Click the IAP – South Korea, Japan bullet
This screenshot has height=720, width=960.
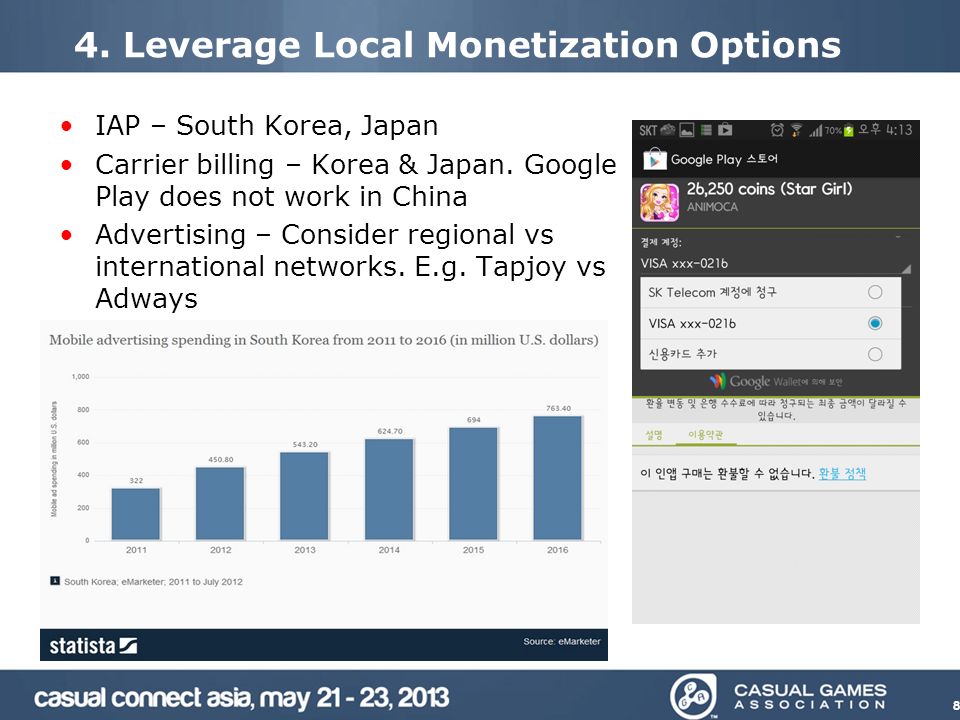click(x=266, y=126)
